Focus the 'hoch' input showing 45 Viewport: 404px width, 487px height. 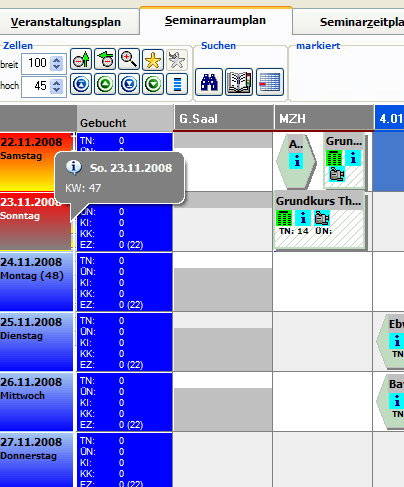click(36, 86)
